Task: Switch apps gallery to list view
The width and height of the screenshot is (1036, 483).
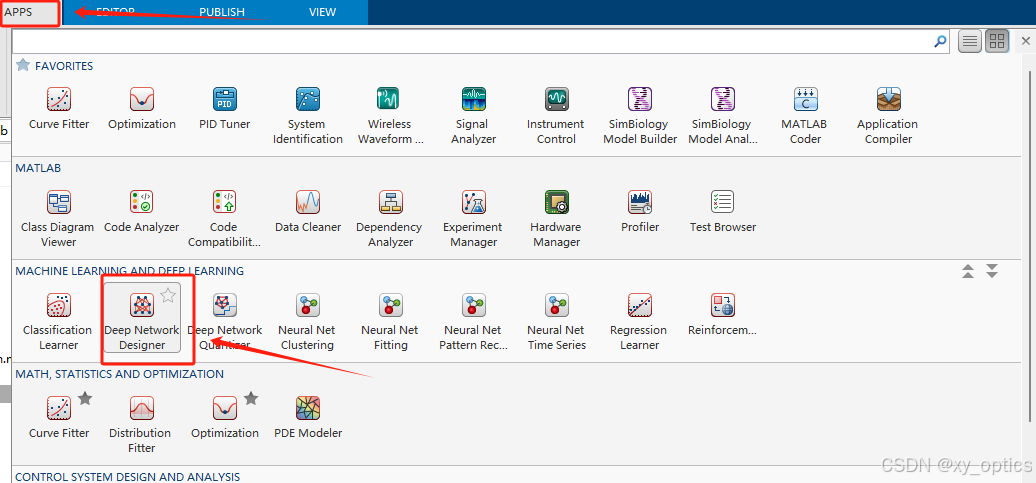Action: click(969, 42)
